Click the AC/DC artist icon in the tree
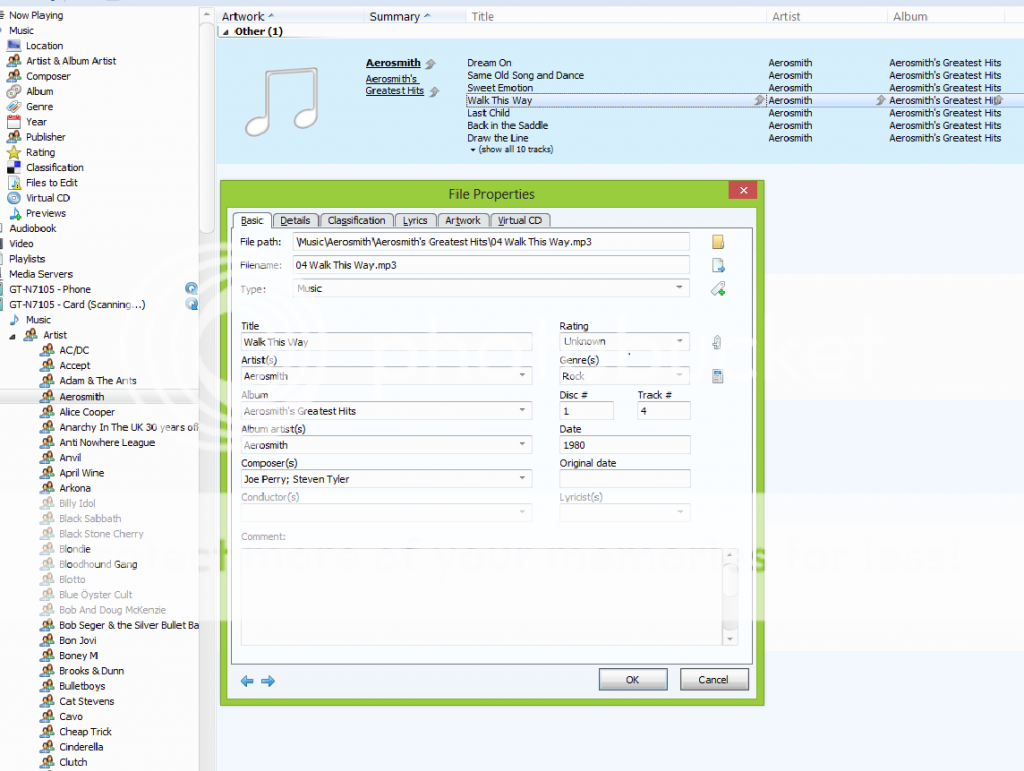This screenshot has width=1024, height=771. click(x=47, y=350)
